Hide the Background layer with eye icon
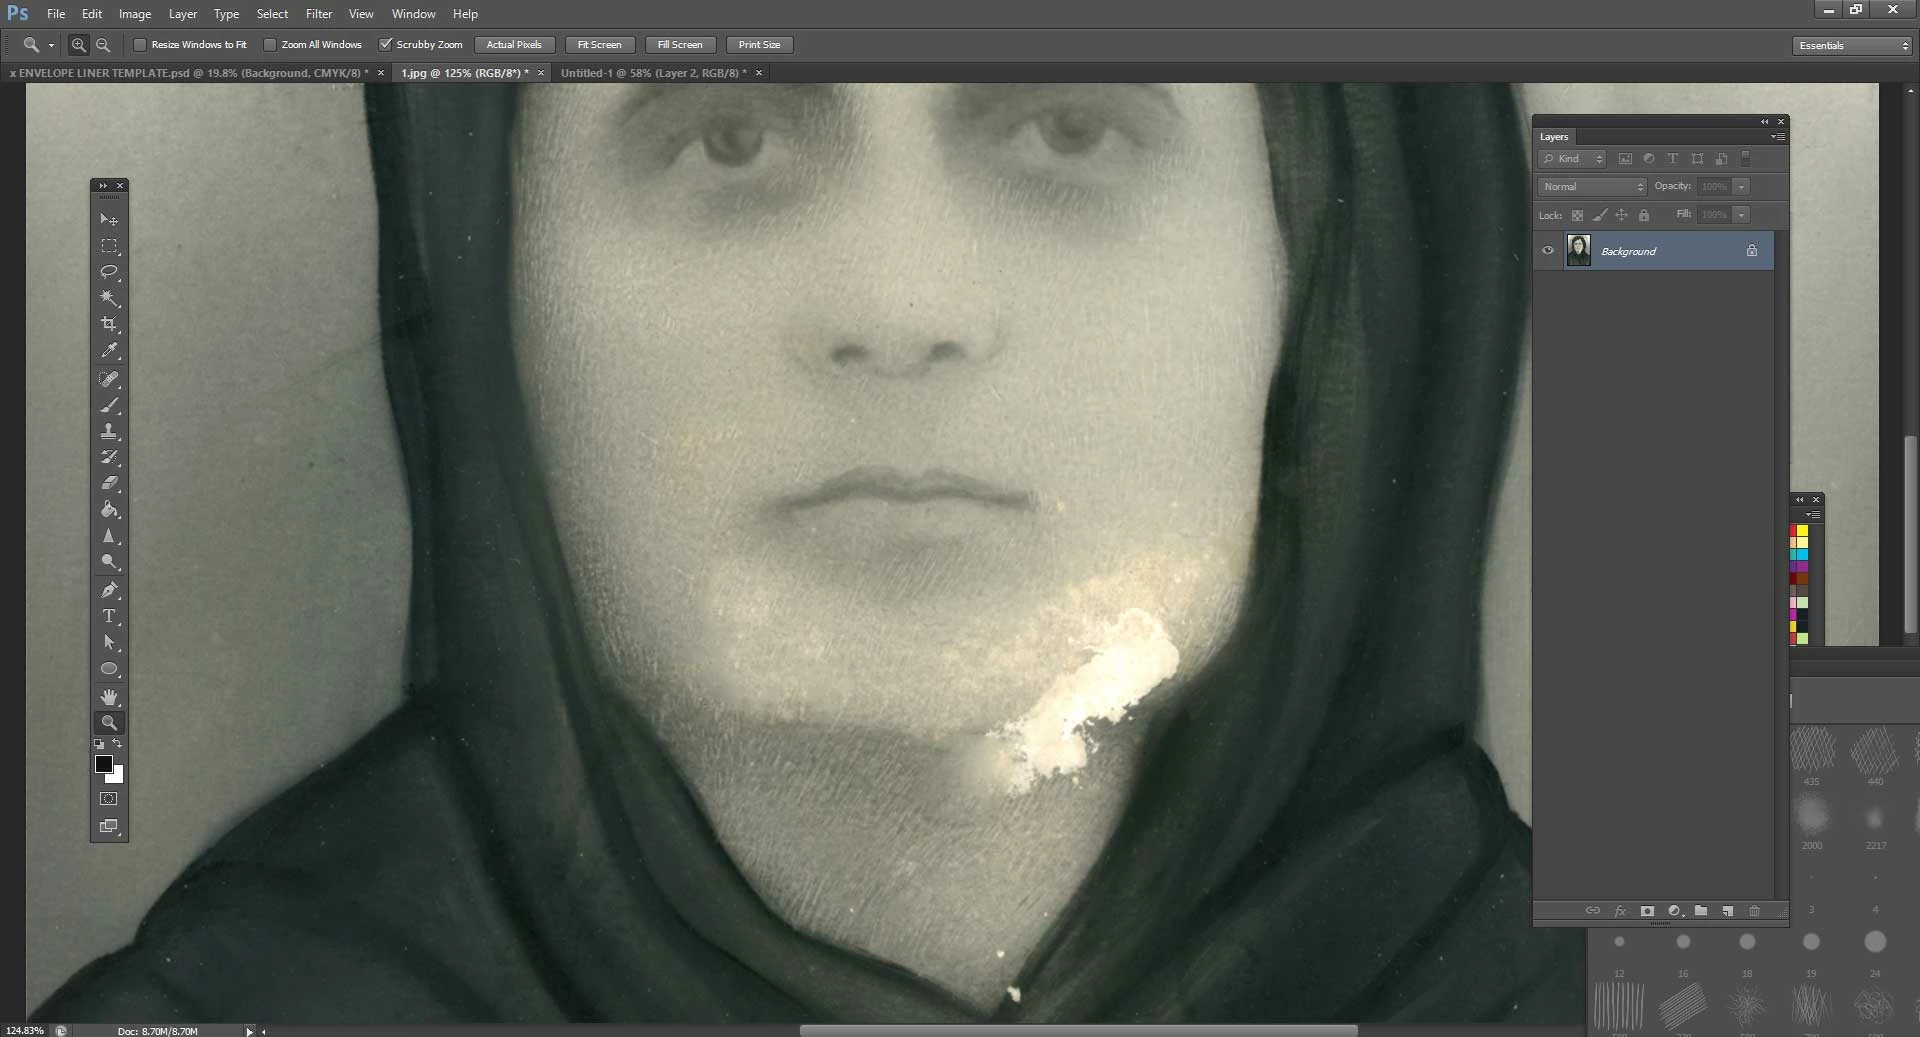 coord(1548,251)
